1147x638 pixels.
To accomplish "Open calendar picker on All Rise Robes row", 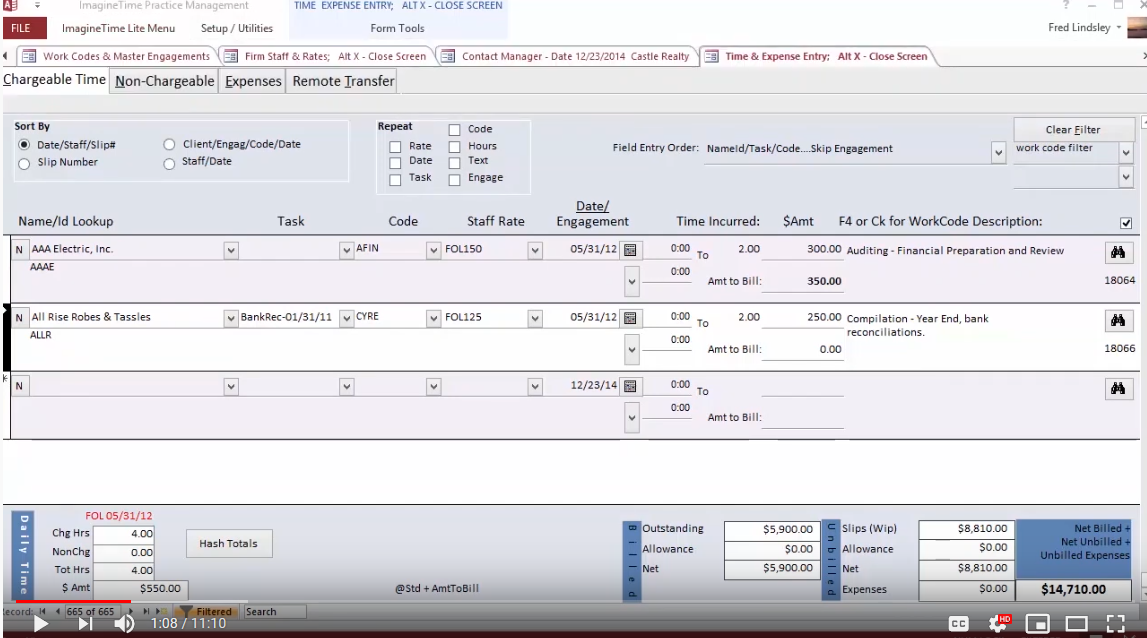I will click(630, 318).
